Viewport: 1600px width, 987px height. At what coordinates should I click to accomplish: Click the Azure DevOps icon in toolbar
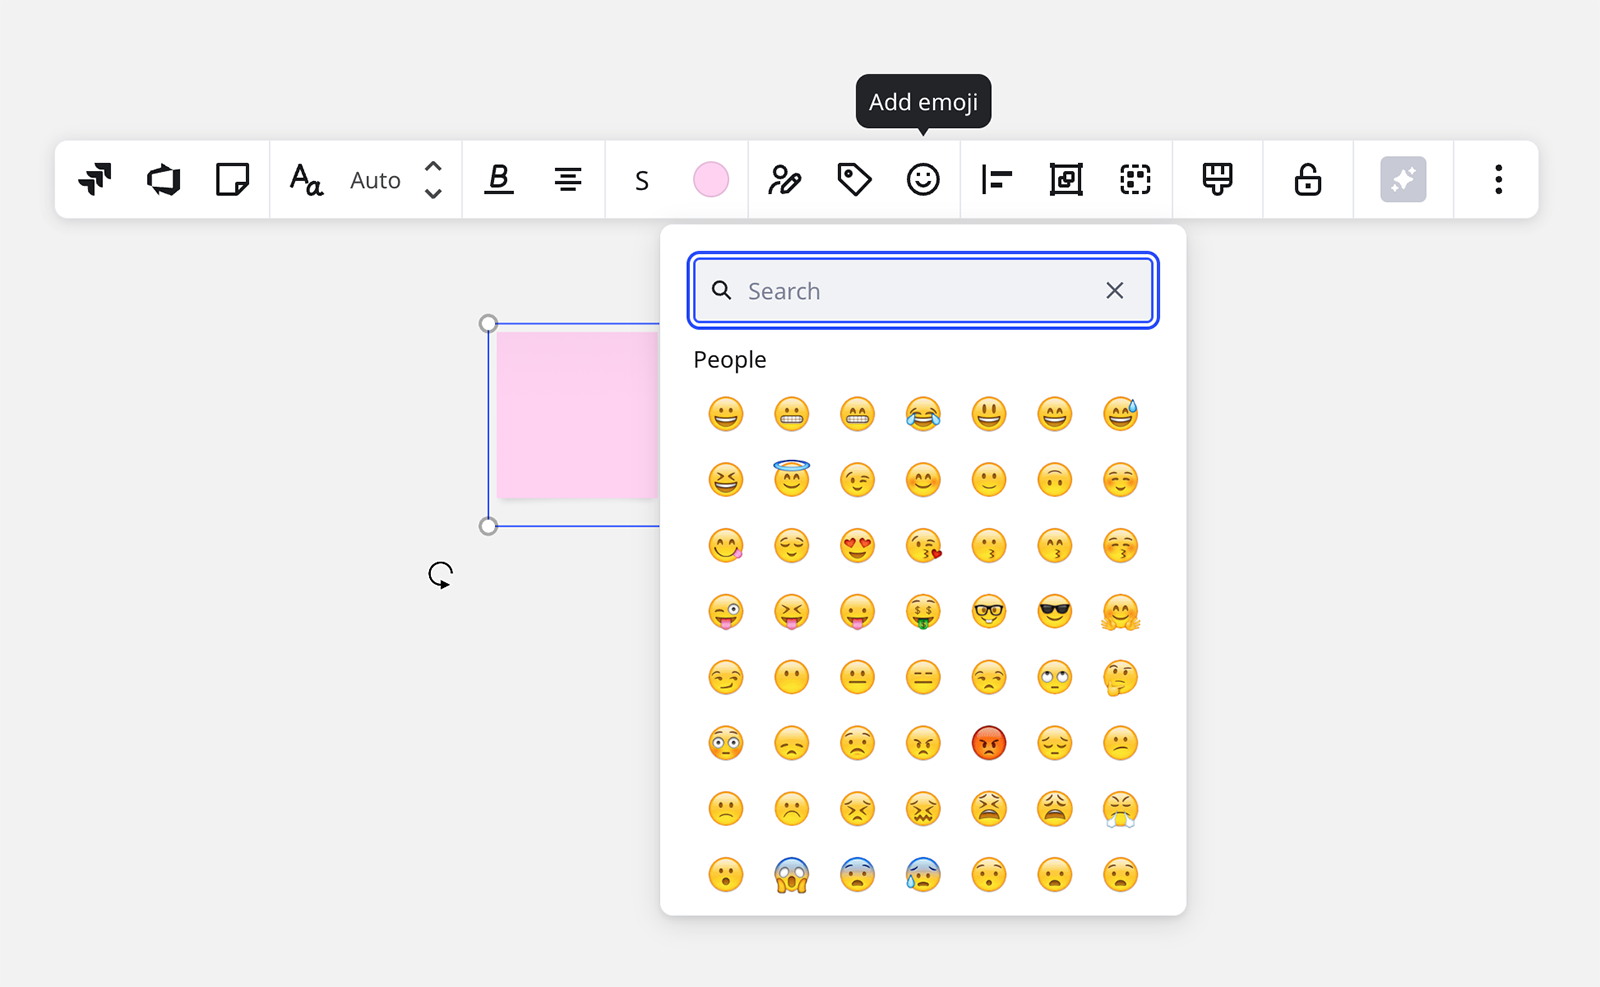164,180
